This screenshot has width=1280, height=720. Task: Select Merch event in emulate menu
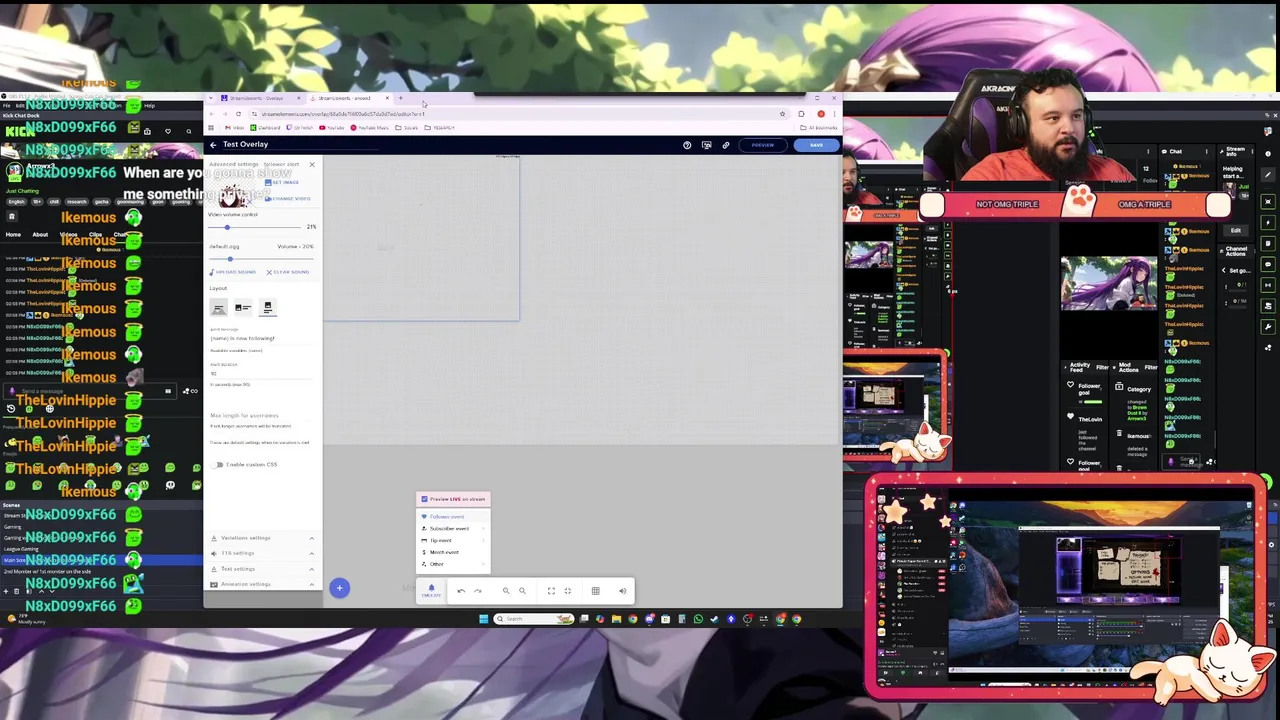click(453, 552)
